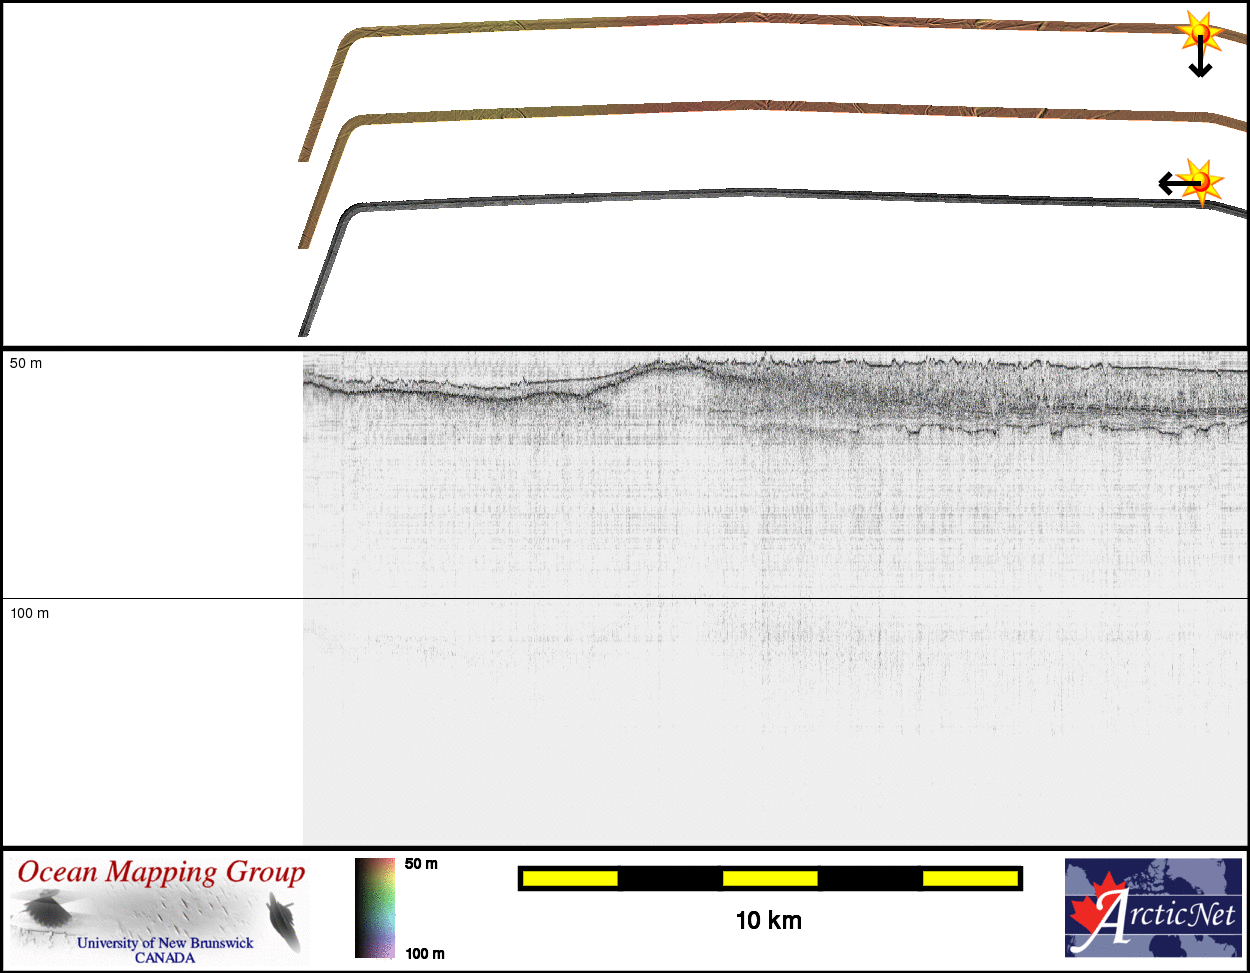Click the 50 m depth label in profile
Viewport: 1250px width, 973px height.
tap(26, 363)
